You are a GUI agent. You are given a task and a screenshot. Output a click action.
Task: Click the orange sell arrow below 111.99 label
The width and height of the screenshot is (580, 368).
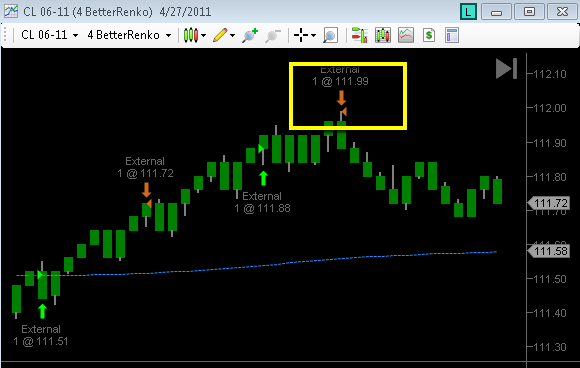341,98
